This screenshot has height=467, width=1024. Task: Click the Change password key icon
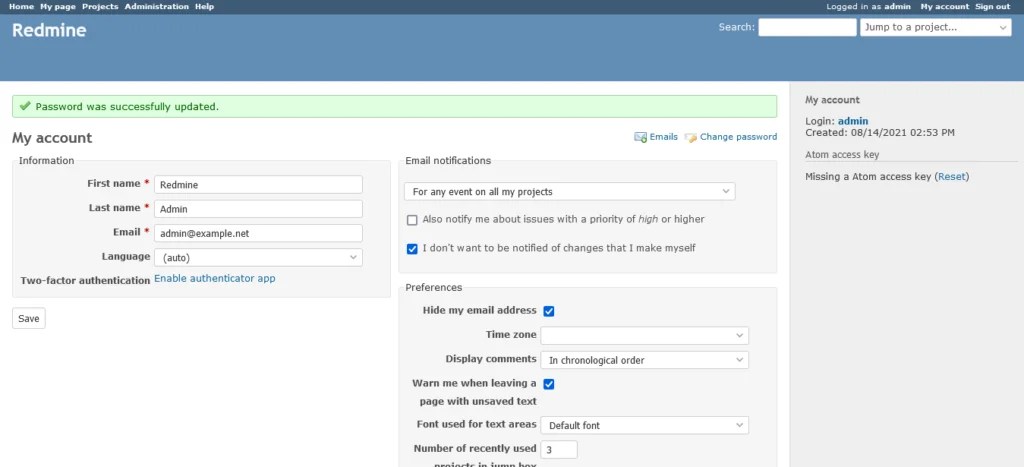coord(690,137)
